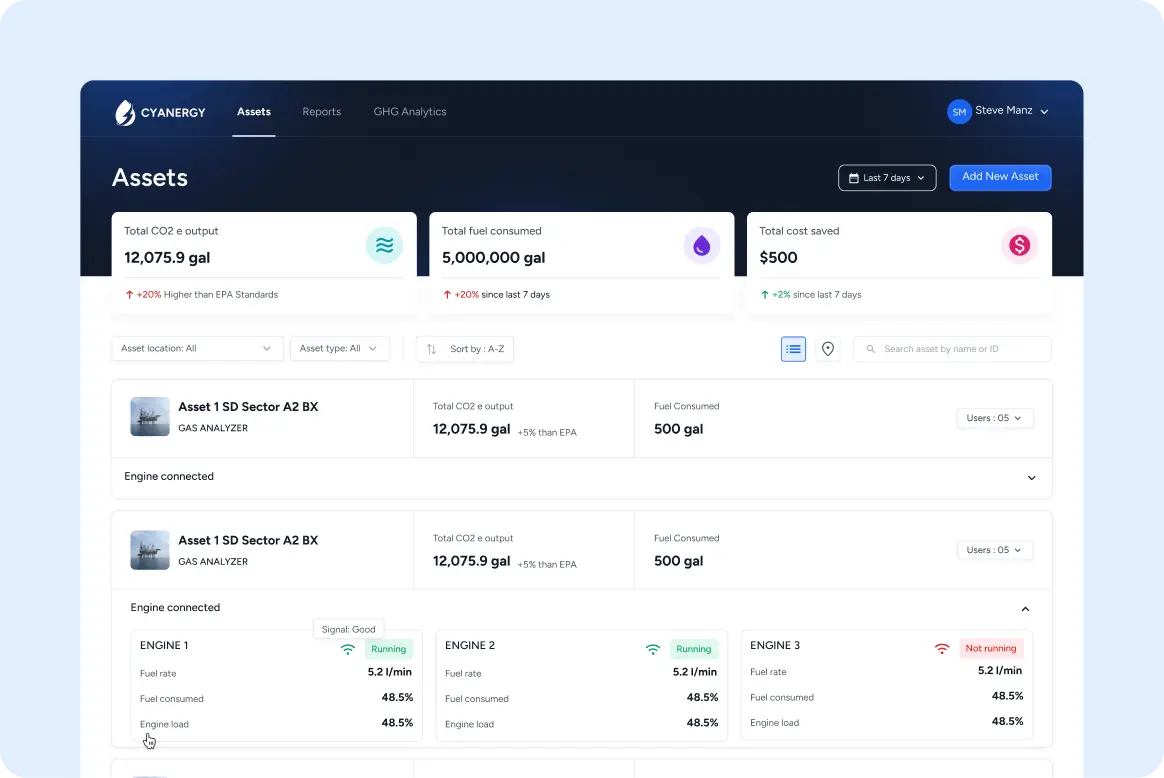The width and height of the screenshot is (1164, 778).
Task: Click the Engine 3 Fuel consumed label
Action: pyautogui.click(x=782, y=697)
